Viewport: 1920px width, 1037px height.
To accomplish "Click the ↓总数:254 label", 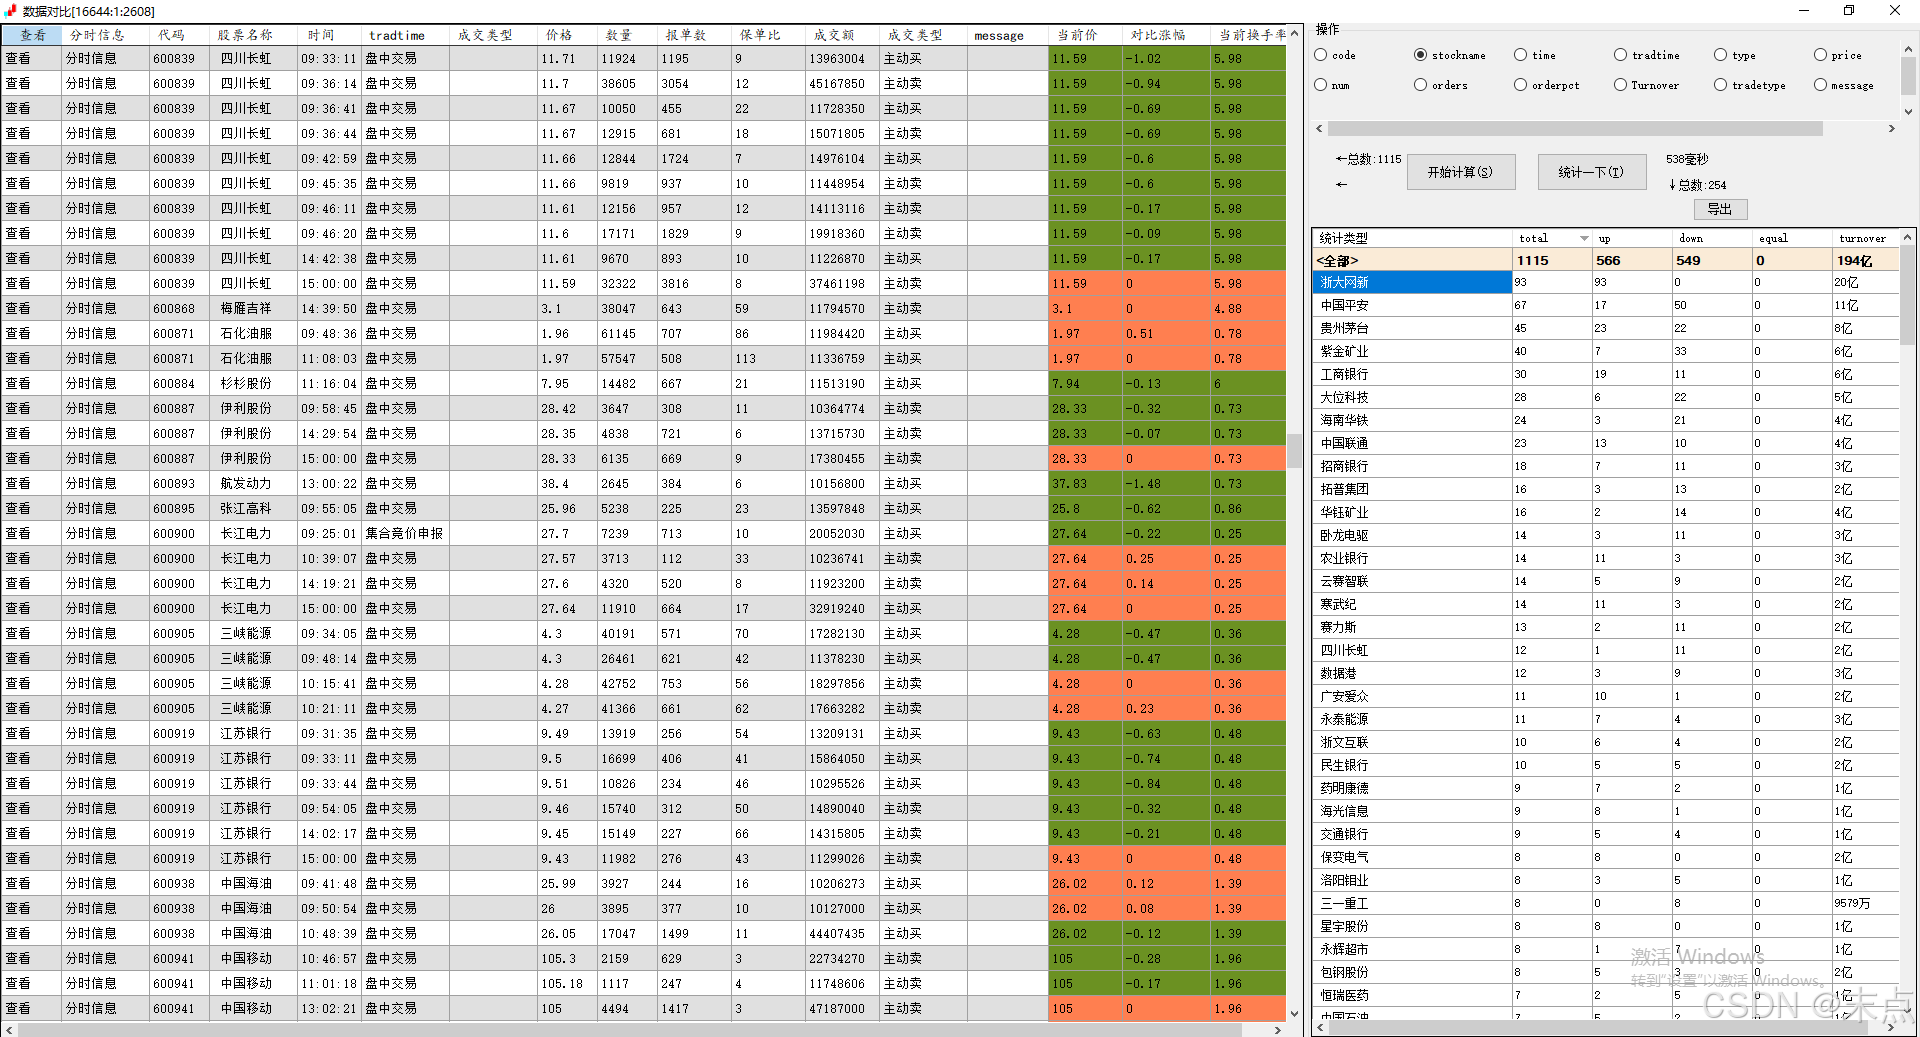I will tap(1697, 185).
